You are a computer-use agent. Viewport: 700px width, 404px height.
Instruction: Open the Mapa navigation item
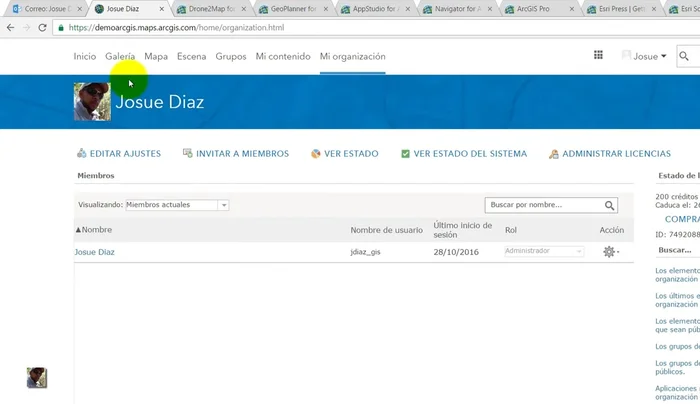click(x=156, y=57)
